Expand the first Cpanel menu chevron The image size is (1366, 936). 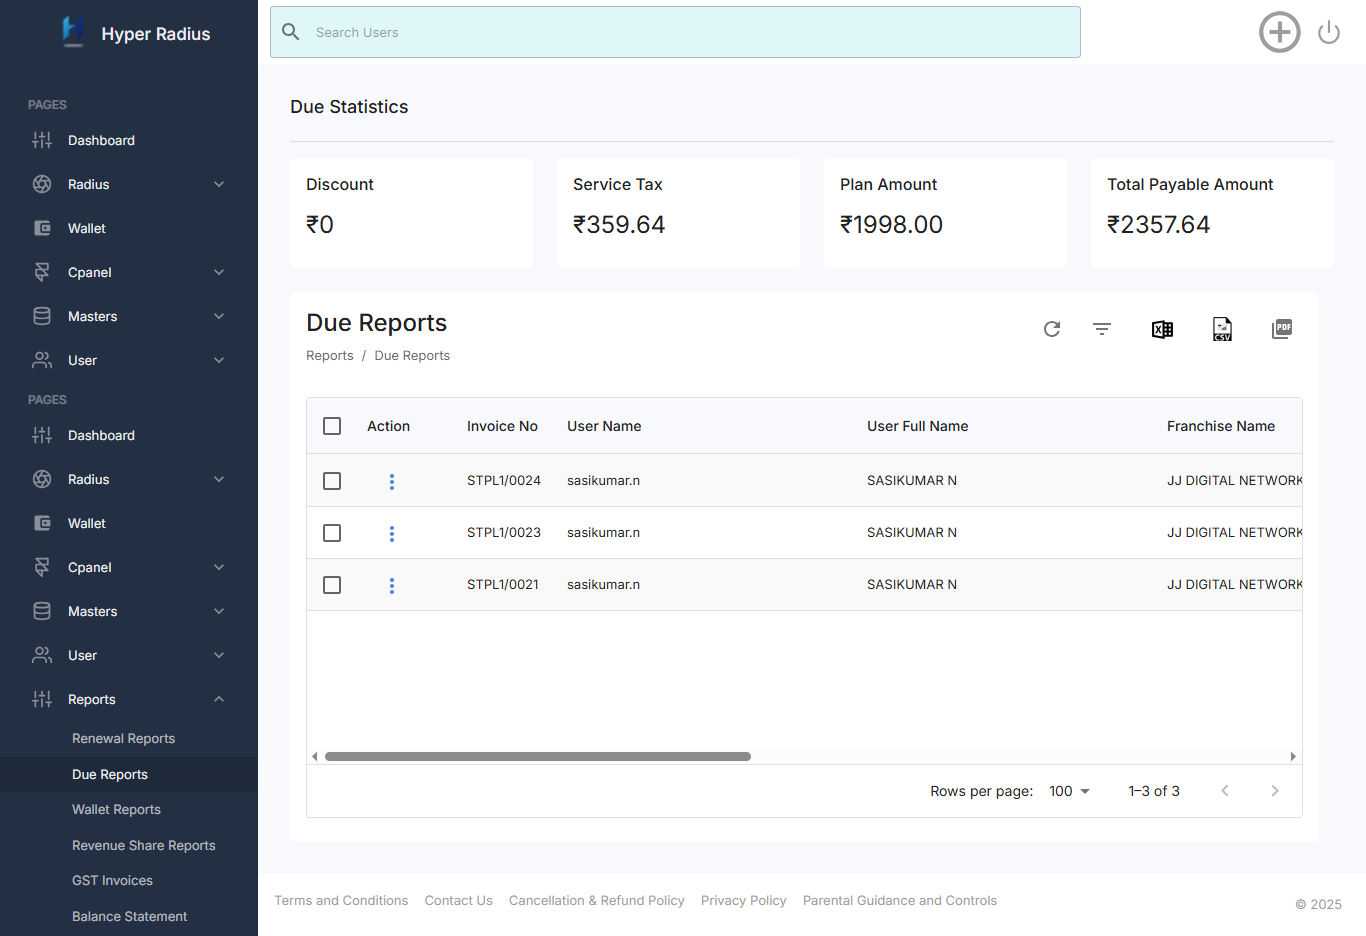click(219, 272)
